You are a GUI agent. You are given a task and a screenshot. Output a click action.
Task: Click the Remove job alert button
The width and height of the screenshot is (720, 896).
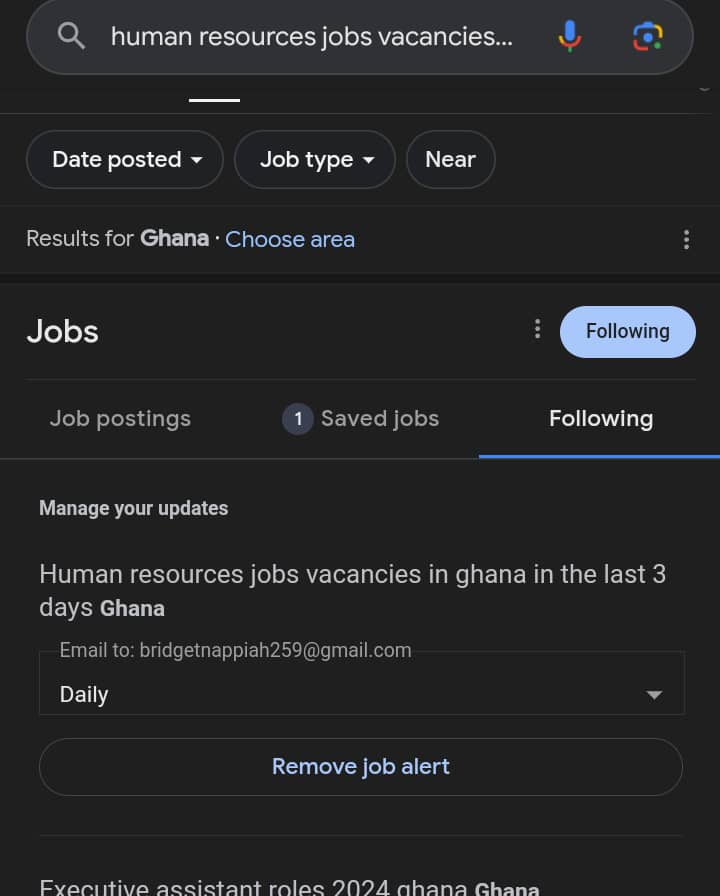point(360,767)
